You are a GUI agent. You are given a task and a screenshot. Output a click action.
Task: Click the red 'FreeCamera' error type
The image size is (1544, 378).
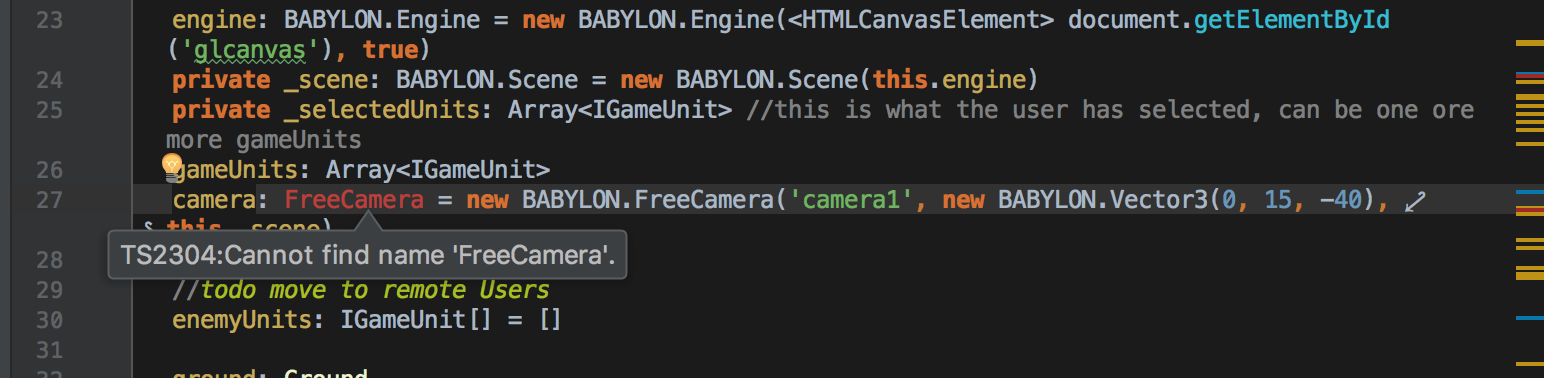pos(354,200)
